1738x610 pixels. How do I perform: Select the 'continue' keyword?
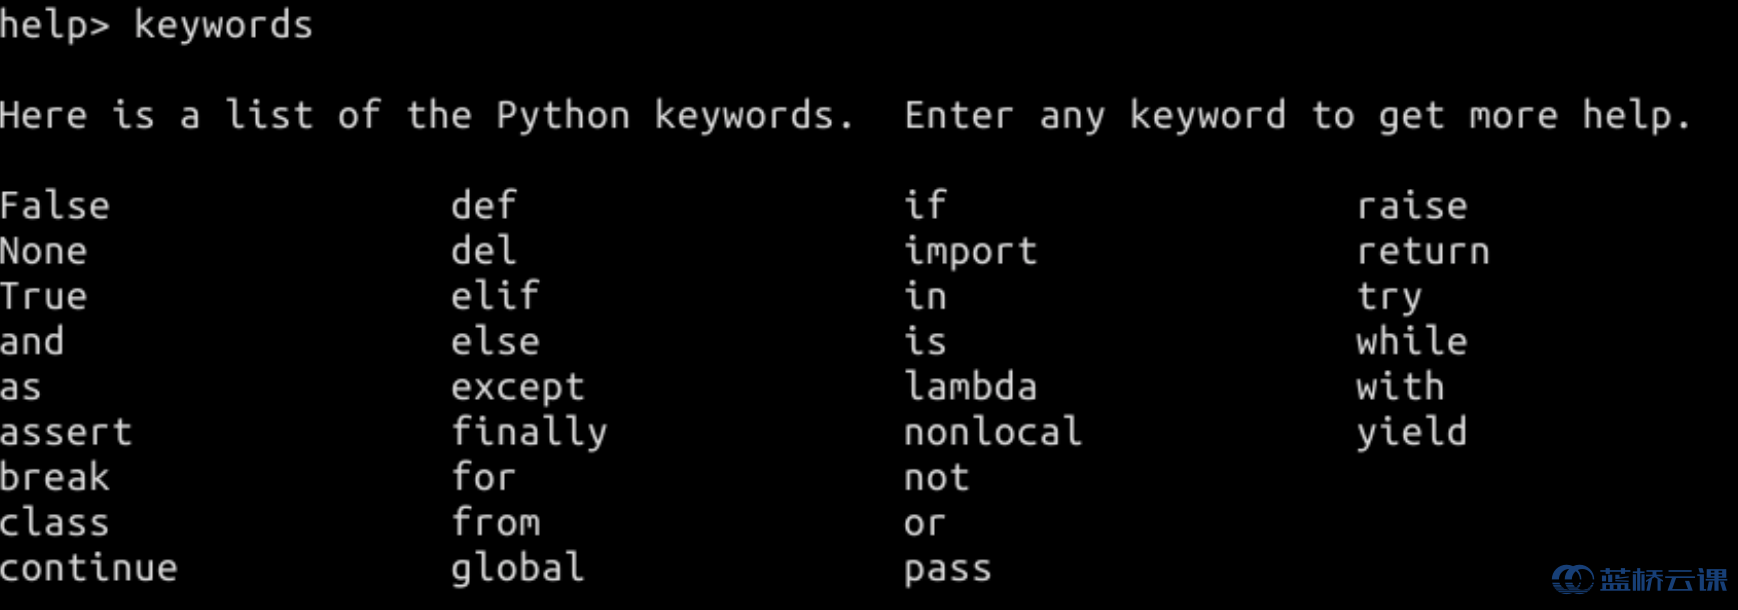89,568
